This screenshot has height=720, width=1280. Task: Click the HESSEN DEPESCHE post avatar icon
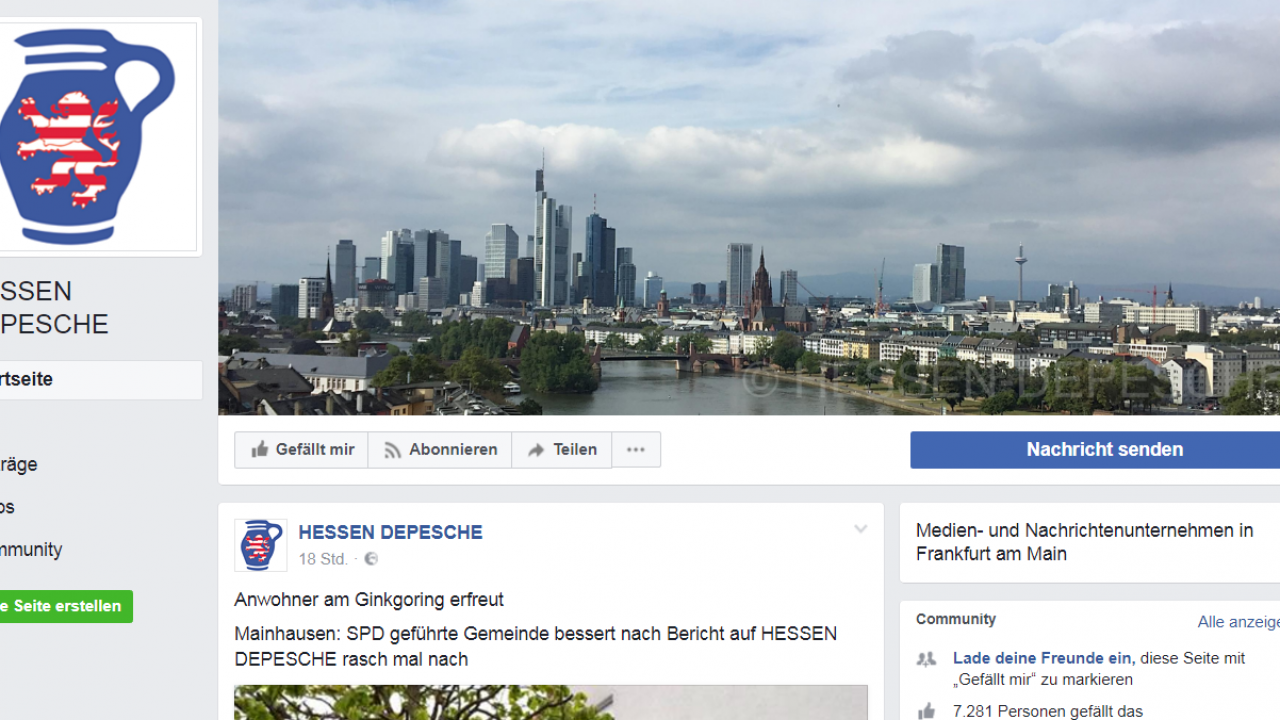pyautogui.click(x=260, y=545)
